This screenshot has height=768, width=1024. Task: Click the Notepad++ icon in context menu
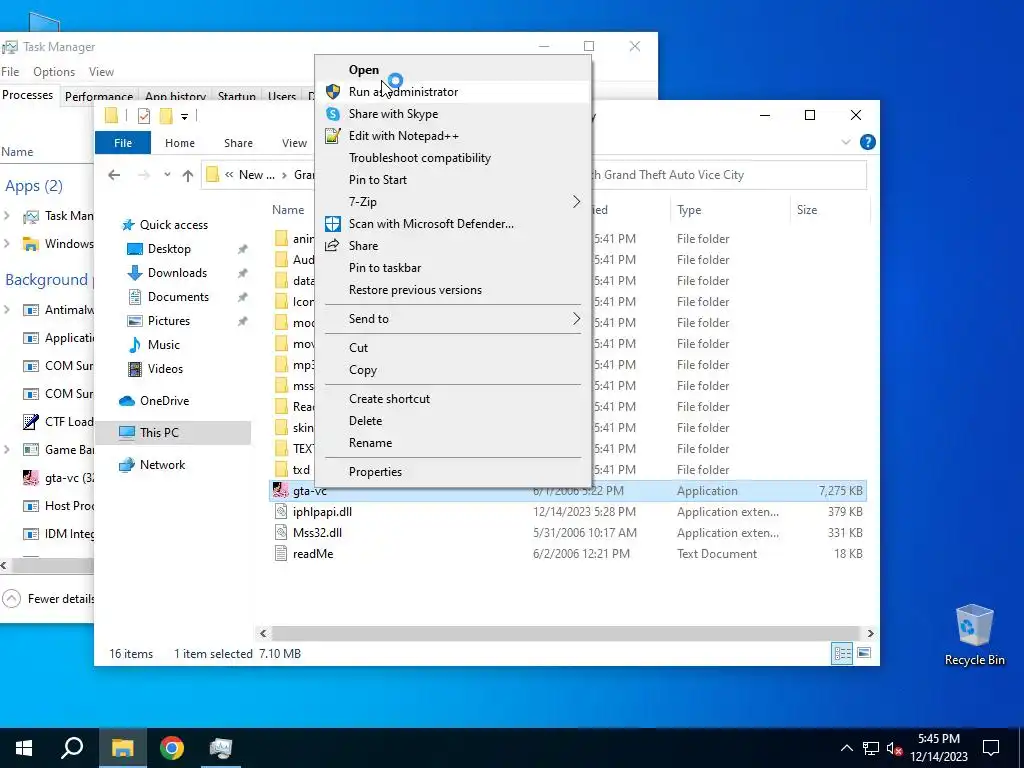tap(333, 136)
